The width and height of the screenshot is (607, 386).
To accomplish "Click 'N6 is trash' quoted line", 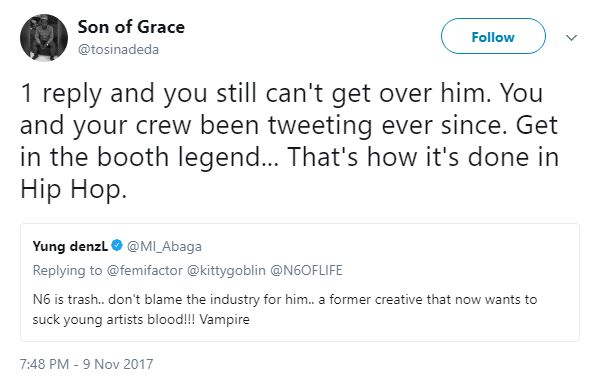I will click(x=66, y=299).
